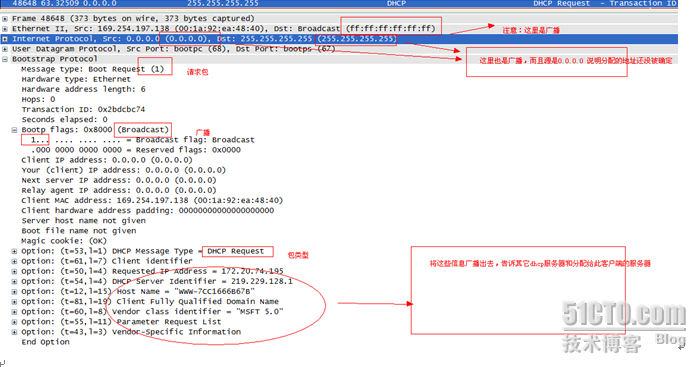Select Server host name not given
This screenshot has height=367, width=700.
click(83, 221)
